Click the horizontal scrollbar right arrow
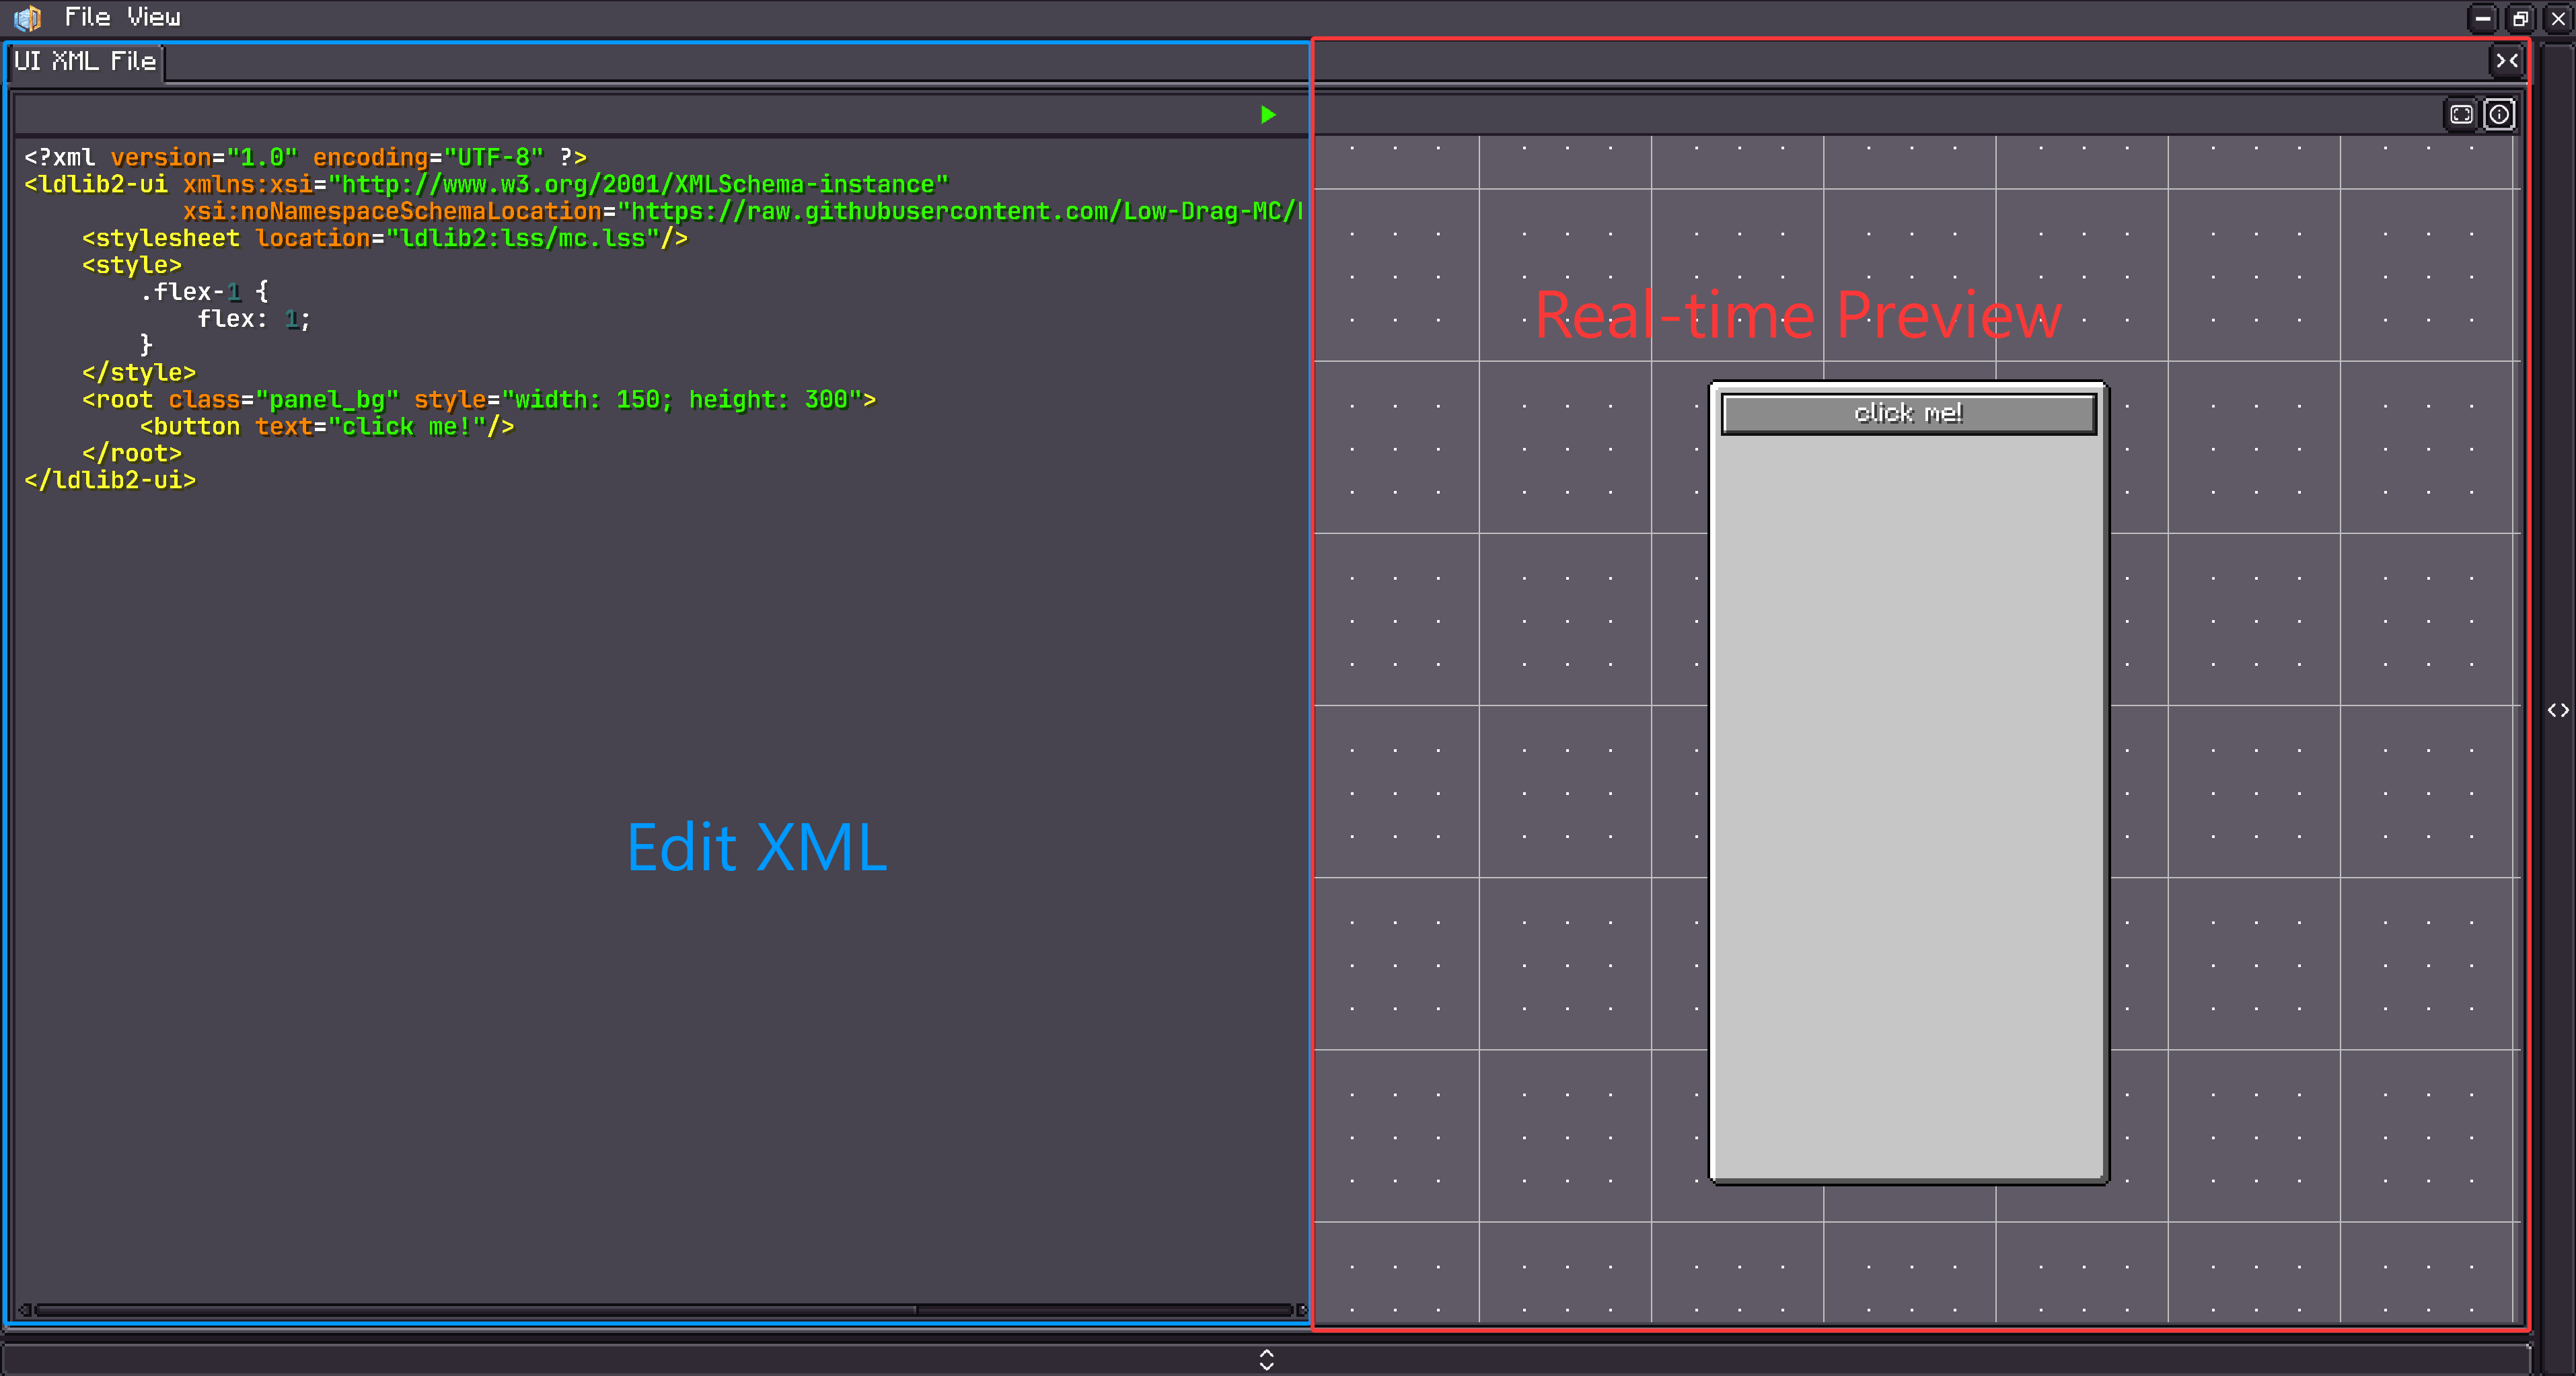Screen dimensions: 2576x1376 click(1301, 1309)
